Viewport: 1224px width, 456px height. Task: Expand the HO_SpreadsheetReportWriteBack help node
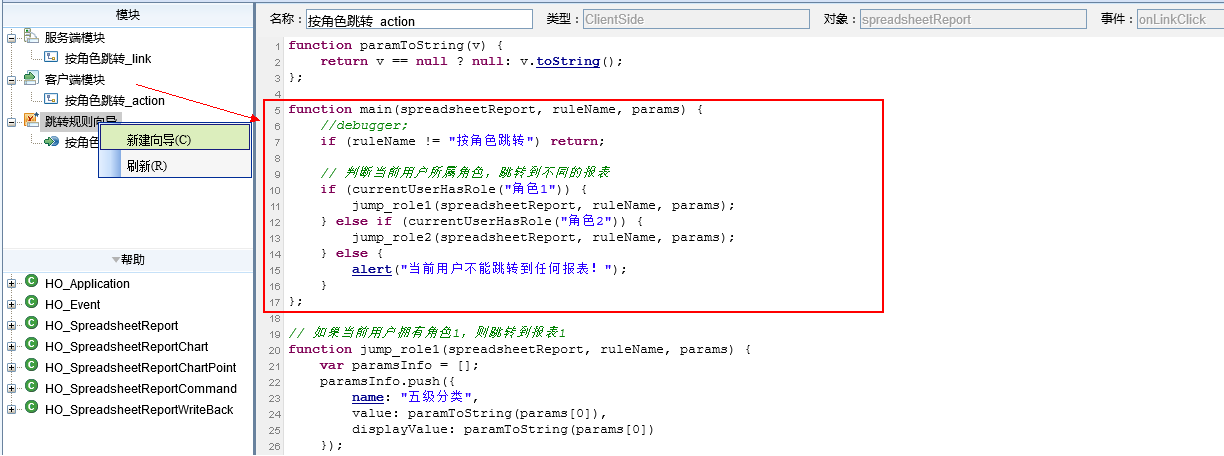[12, 410]
